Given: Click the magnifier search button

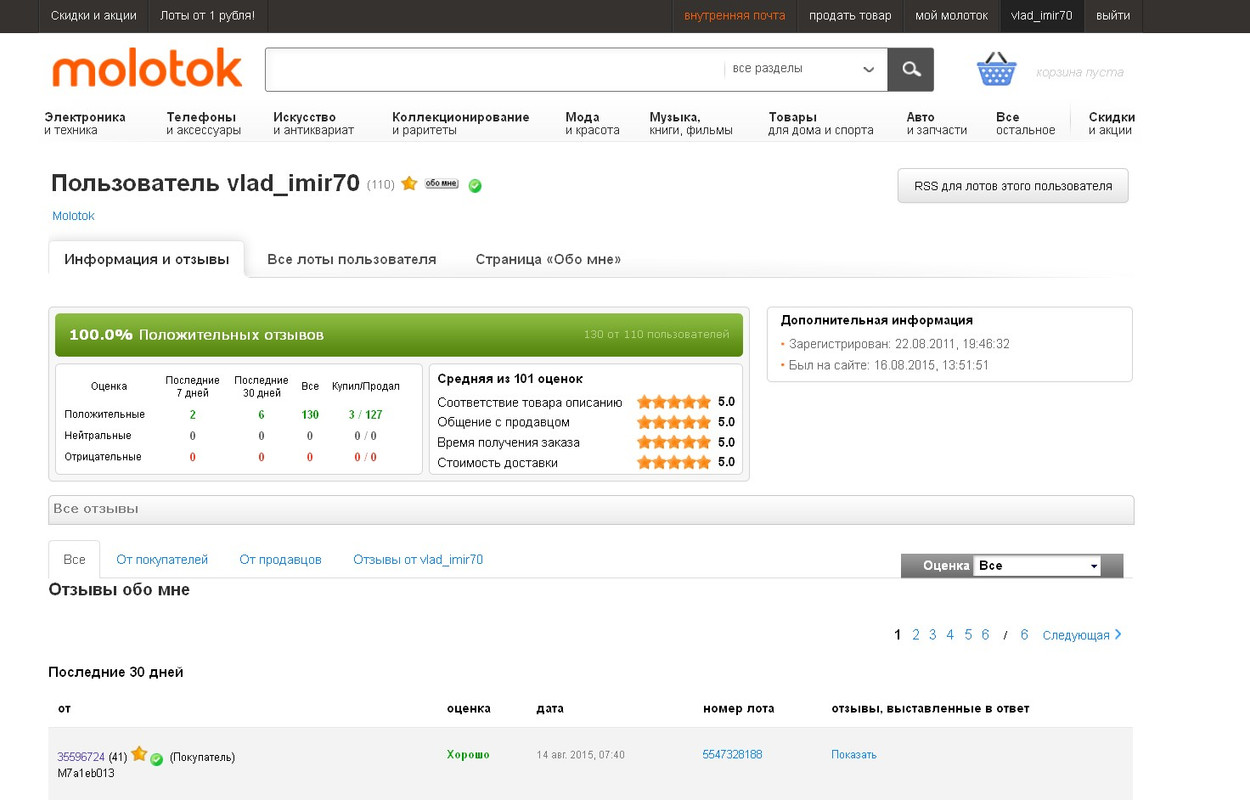Looking at the screenshot, I should [x=911, y=70].
